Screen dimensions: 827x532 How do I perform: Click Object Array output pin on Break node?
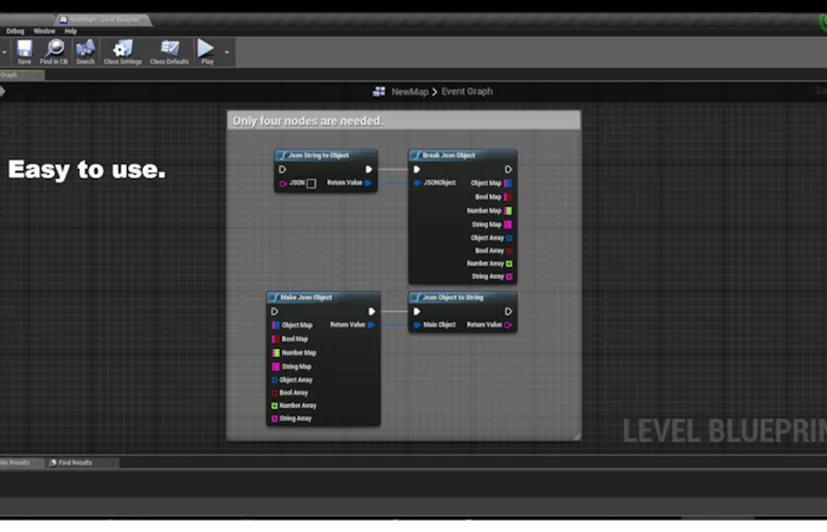pos(509,238)
